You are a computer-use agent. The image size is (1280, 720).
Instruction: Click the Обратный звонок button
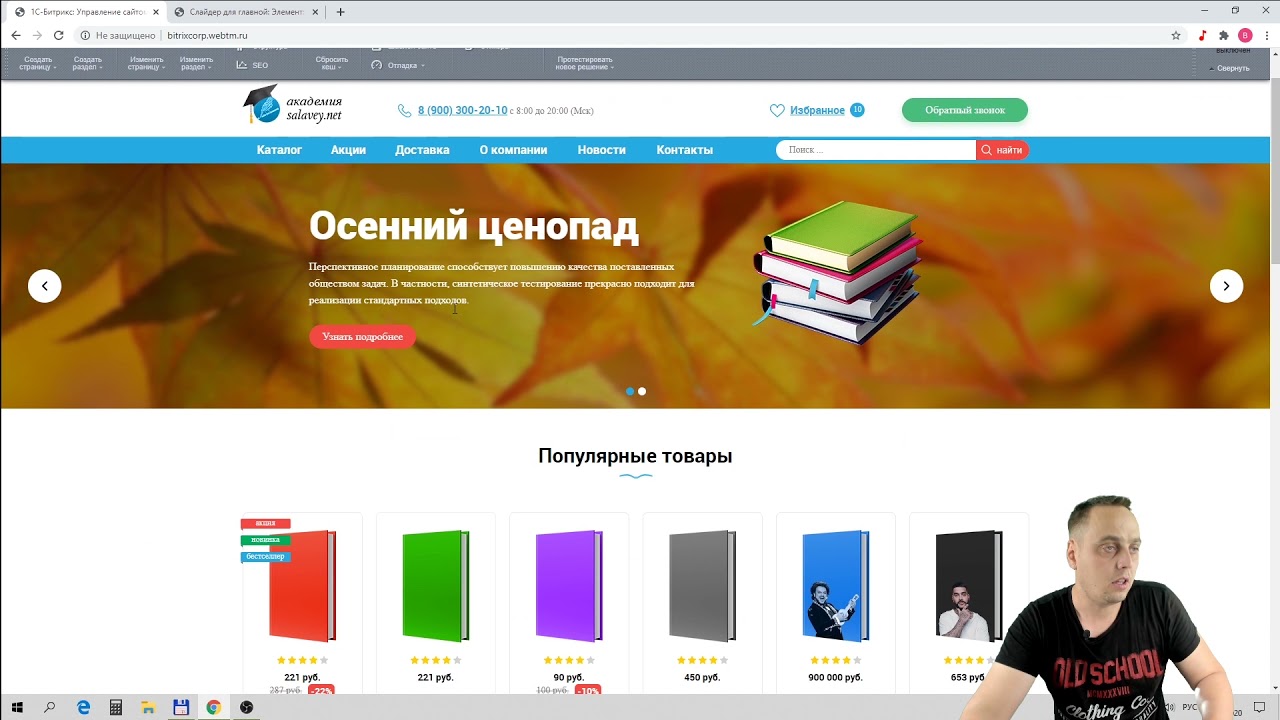pos(964,110)
